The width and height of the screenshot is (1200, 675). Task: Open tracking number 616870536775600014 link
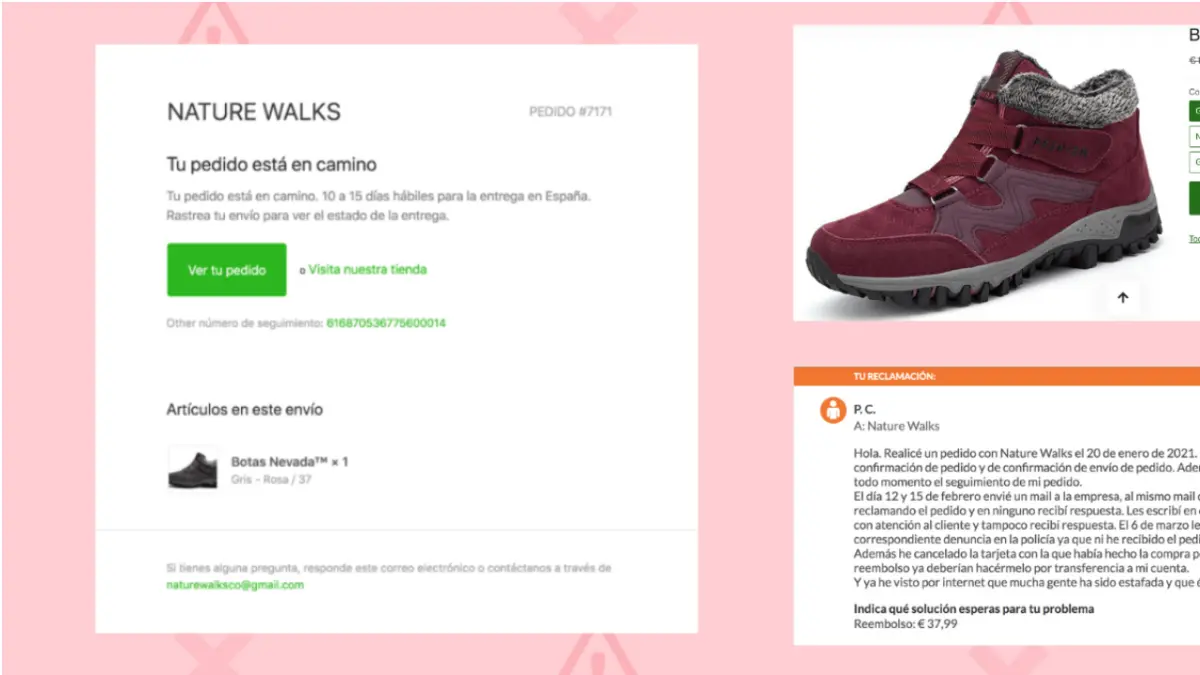click(386, 323)
